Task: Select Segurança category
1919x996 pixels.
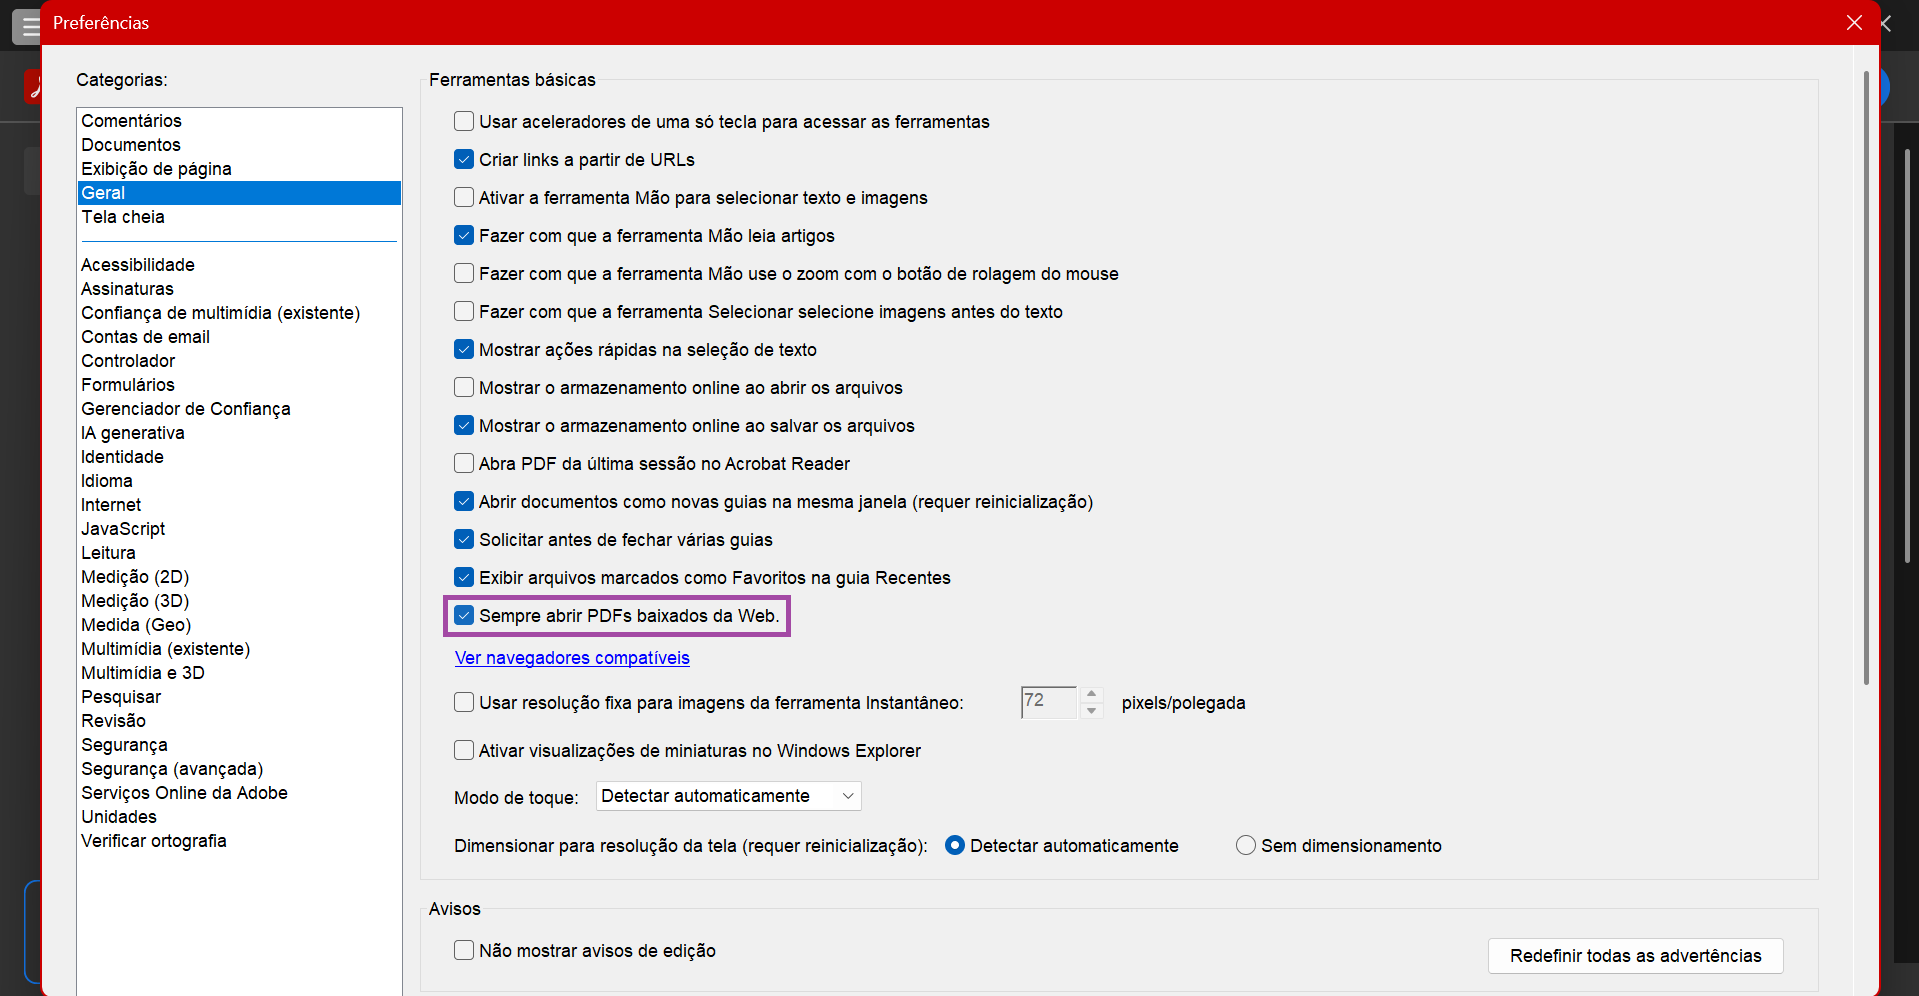Action: point(239,745)
